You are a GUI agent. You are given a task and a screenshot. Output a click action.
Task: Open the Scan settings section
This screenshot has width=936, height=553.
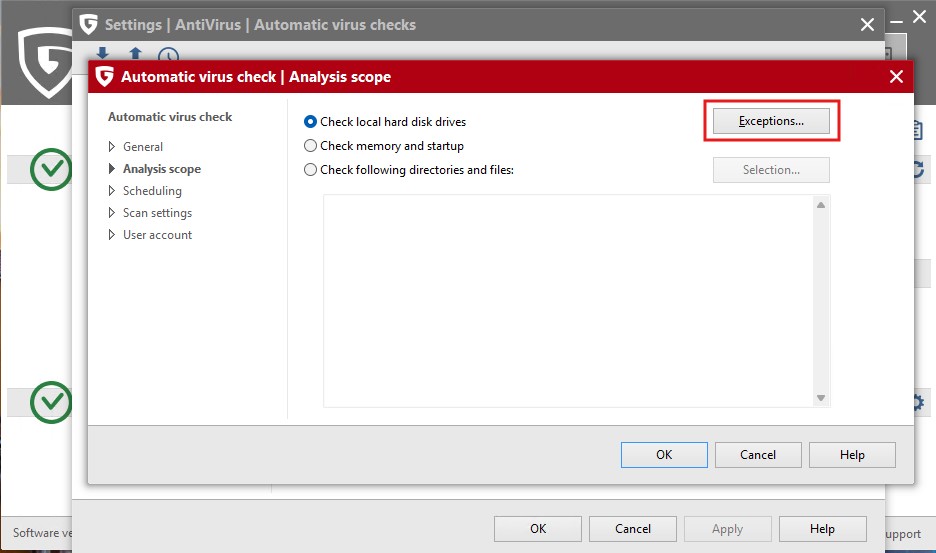(158, 213)
